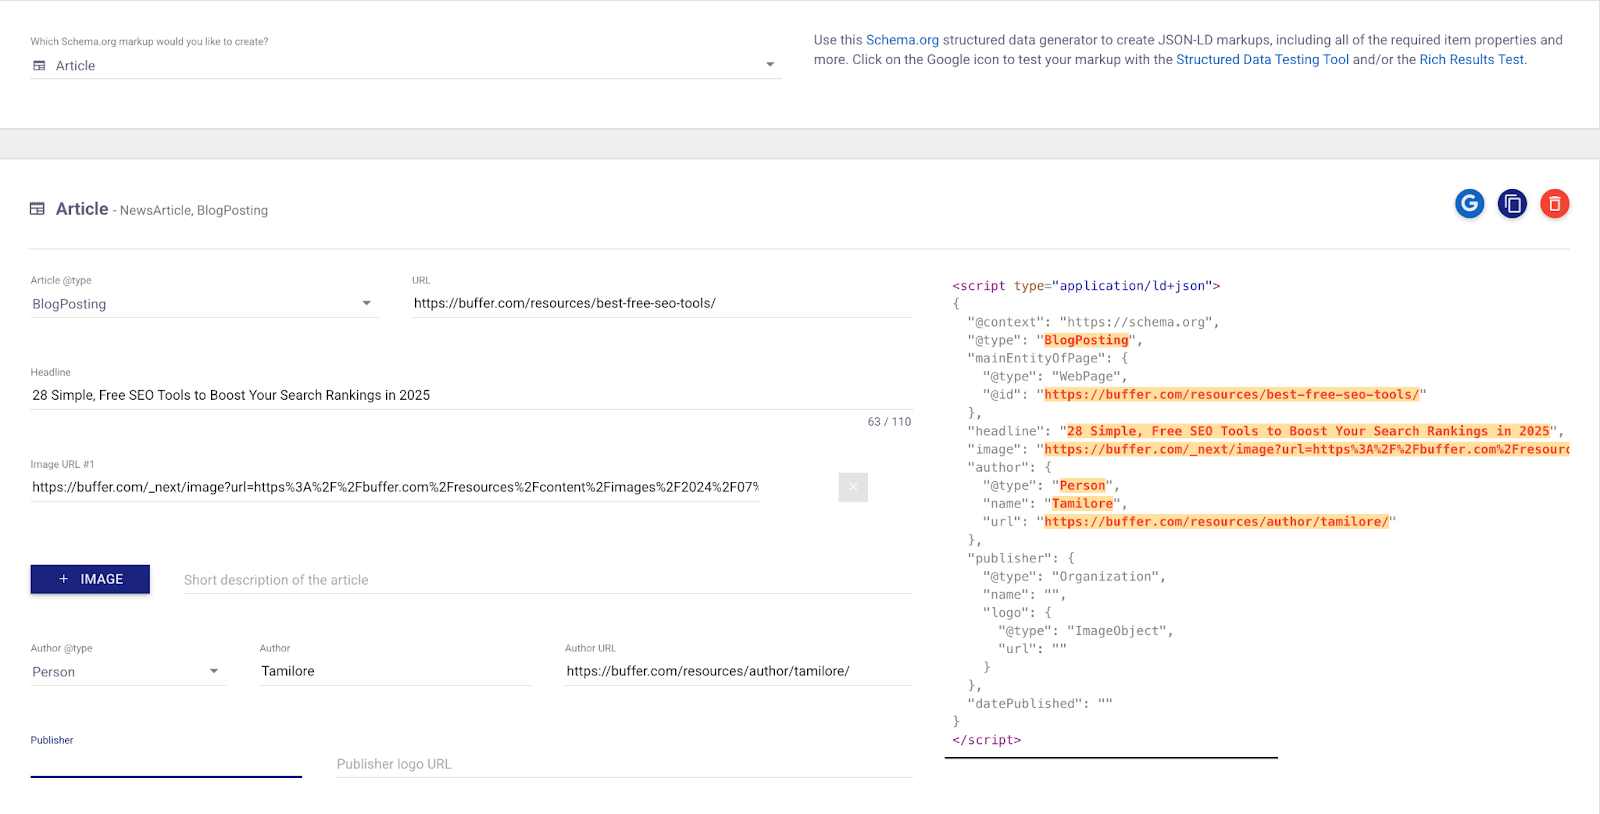This screenshot has width=1600, height=814.
Task: Click the red delete/reset button
Action: point(1554,204)
